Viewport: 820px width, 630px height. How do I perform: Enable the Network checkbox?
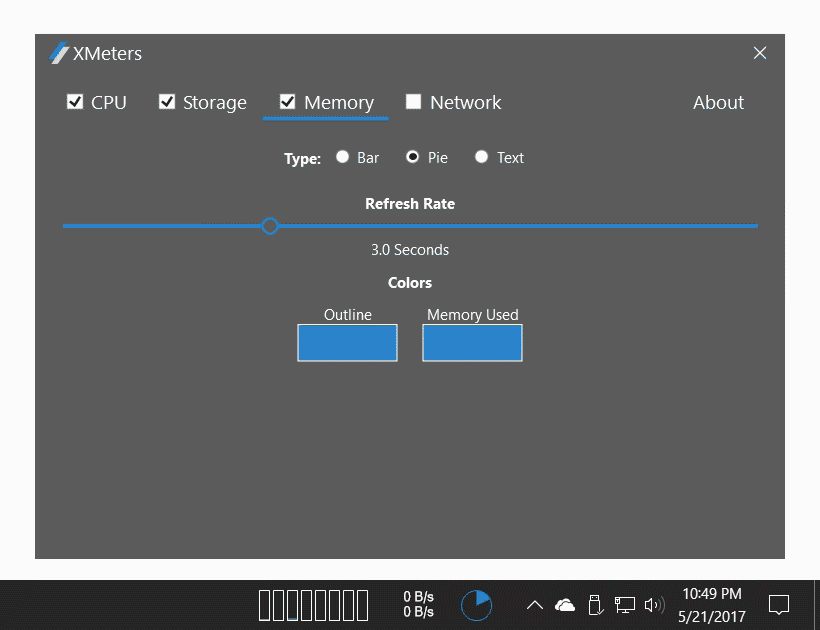413,102
